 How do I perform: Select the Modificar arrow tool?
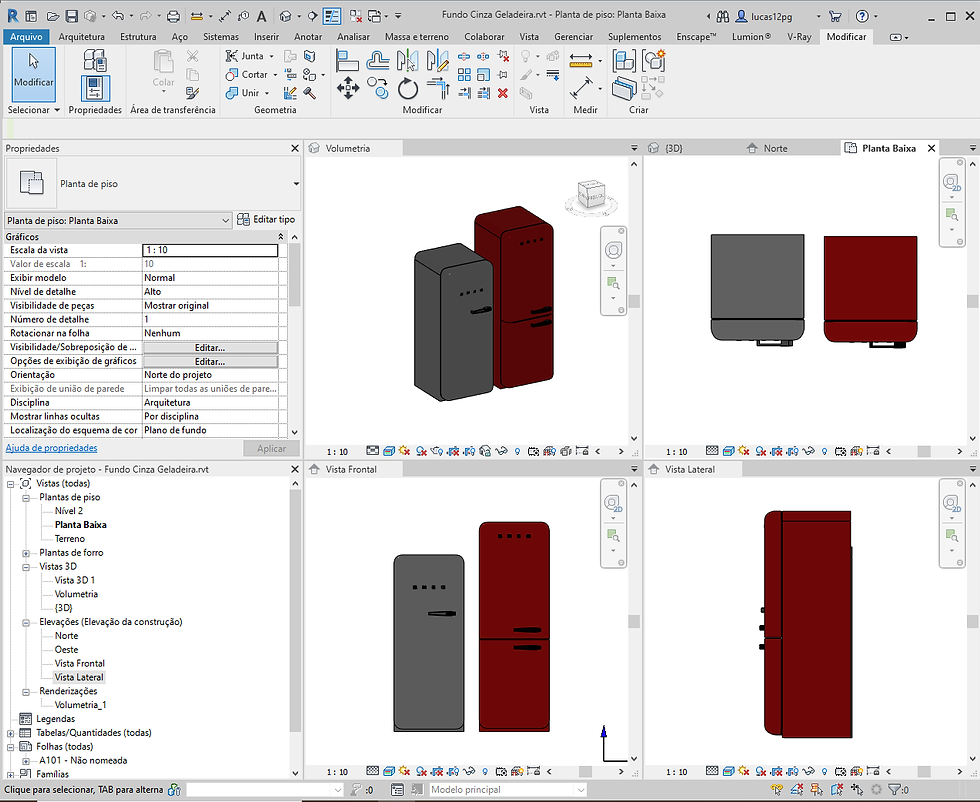34,74
